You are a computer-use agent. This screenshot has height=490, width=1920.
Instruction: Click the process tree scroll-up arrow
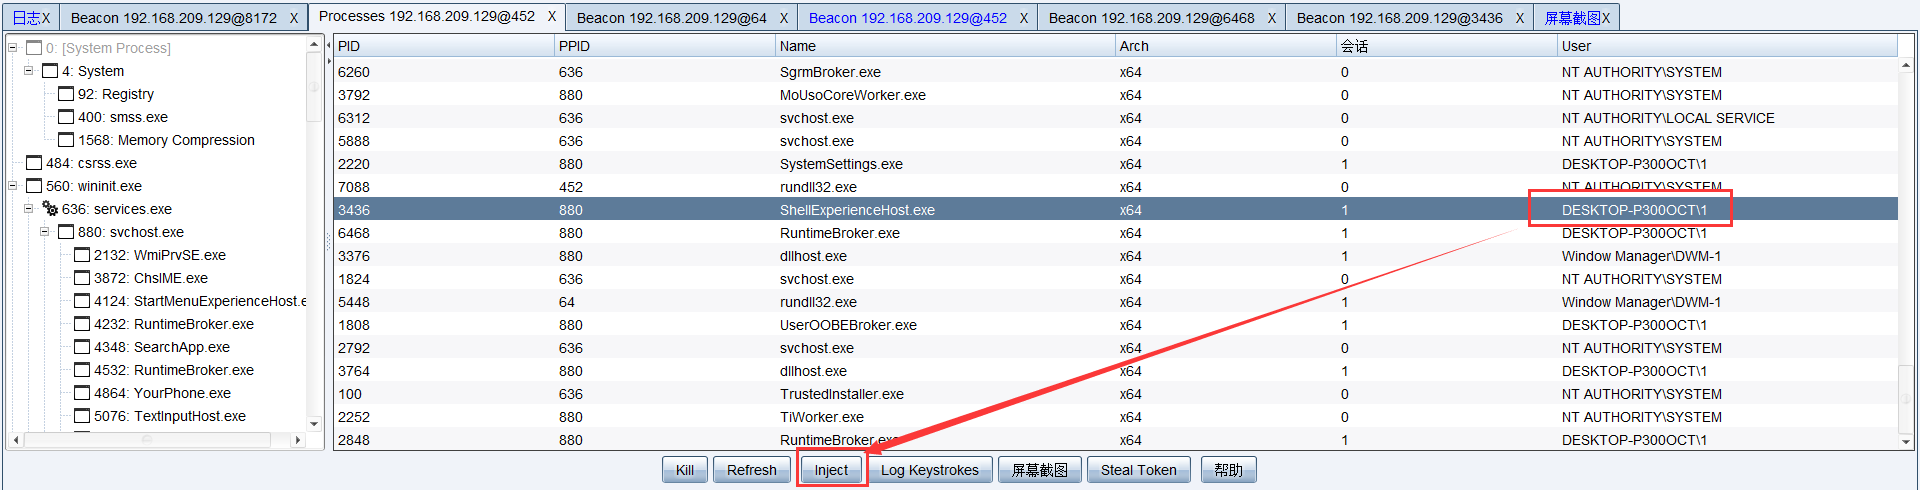tap(314, 44)
